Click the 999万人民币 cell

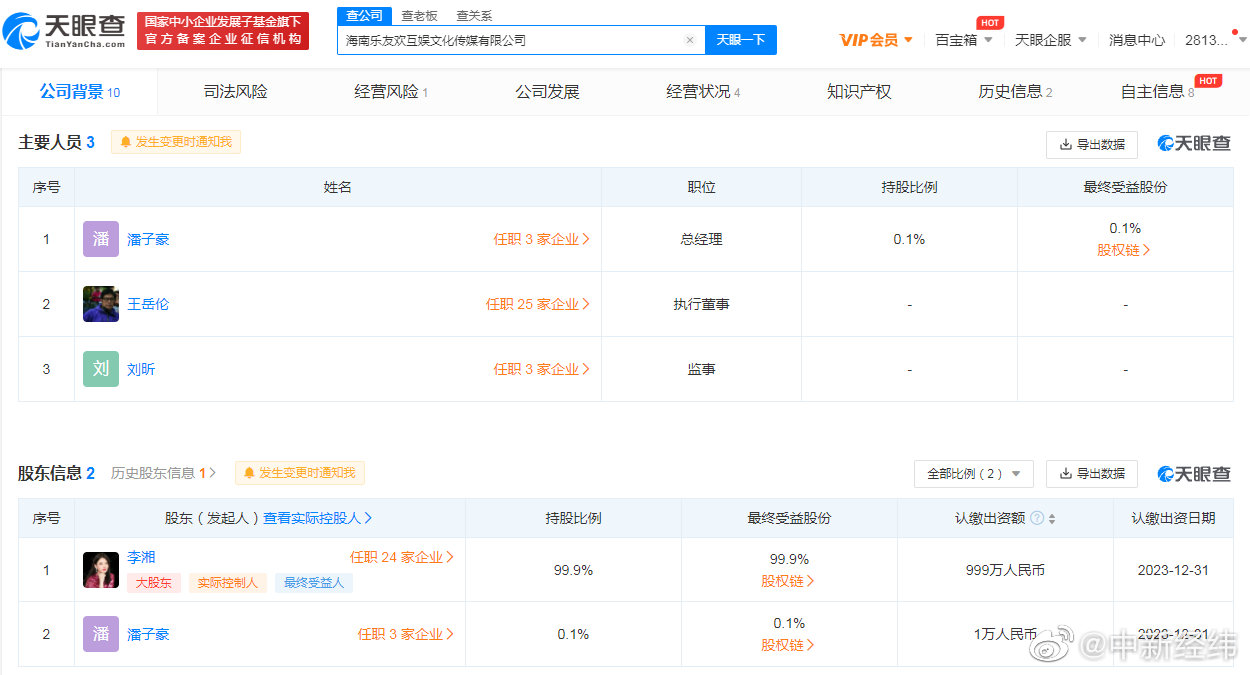tap(1005, 570)
